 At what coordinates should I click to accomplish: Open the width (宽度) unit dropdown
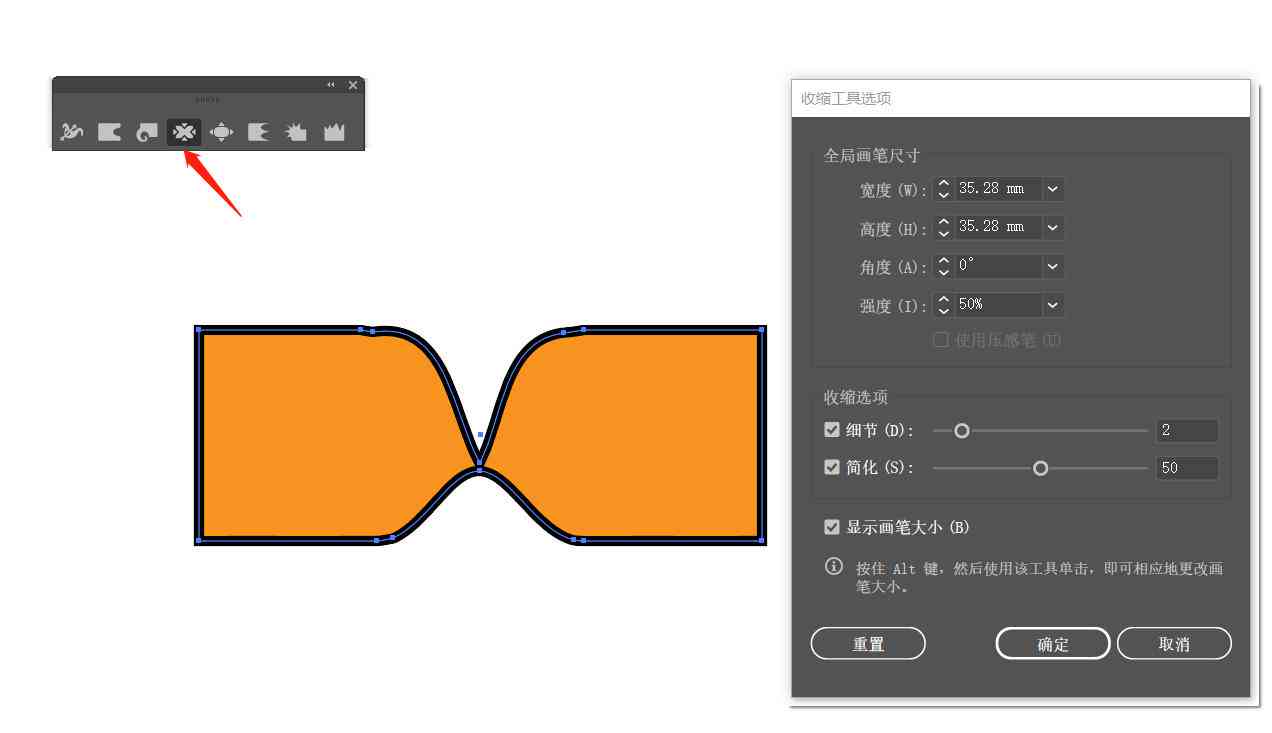(x=1053, y=189)
